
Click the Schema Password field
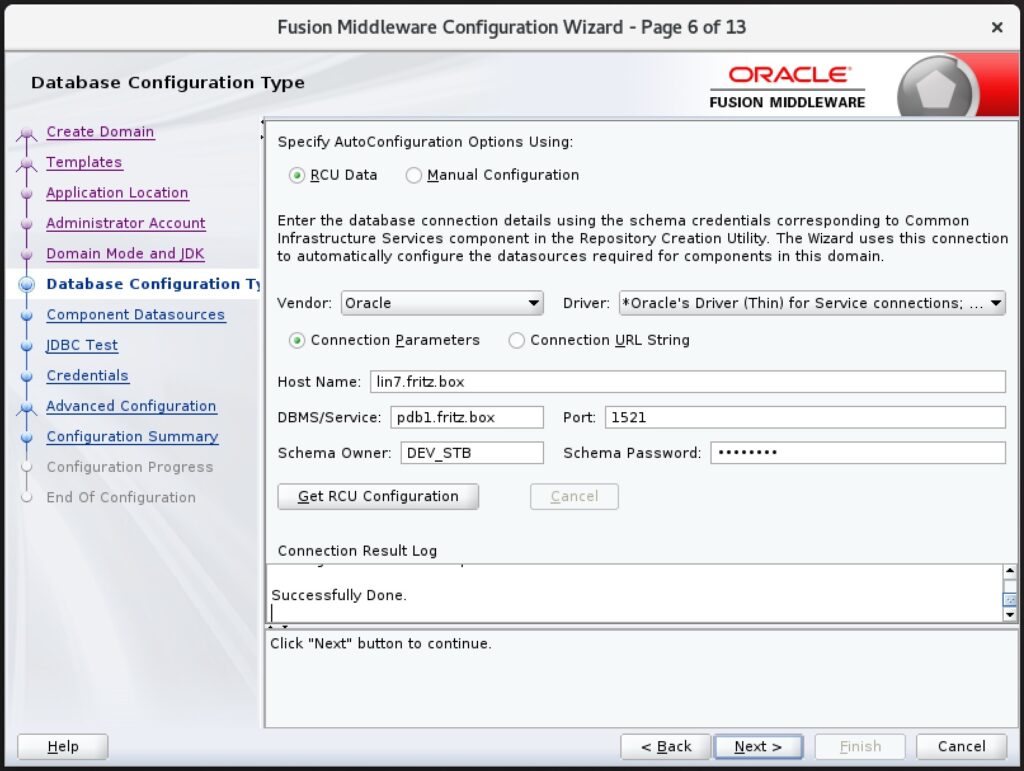[x=858, y=453]
